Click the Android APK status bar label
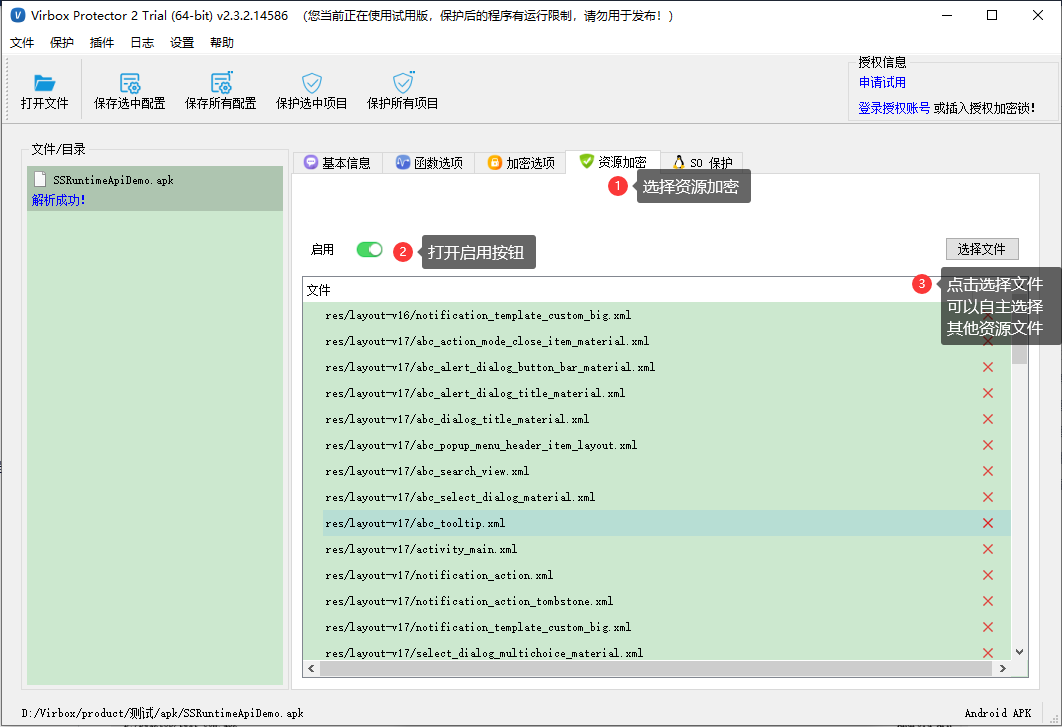The width and height of the screenshot is (1062, 727). click(998, 713)
